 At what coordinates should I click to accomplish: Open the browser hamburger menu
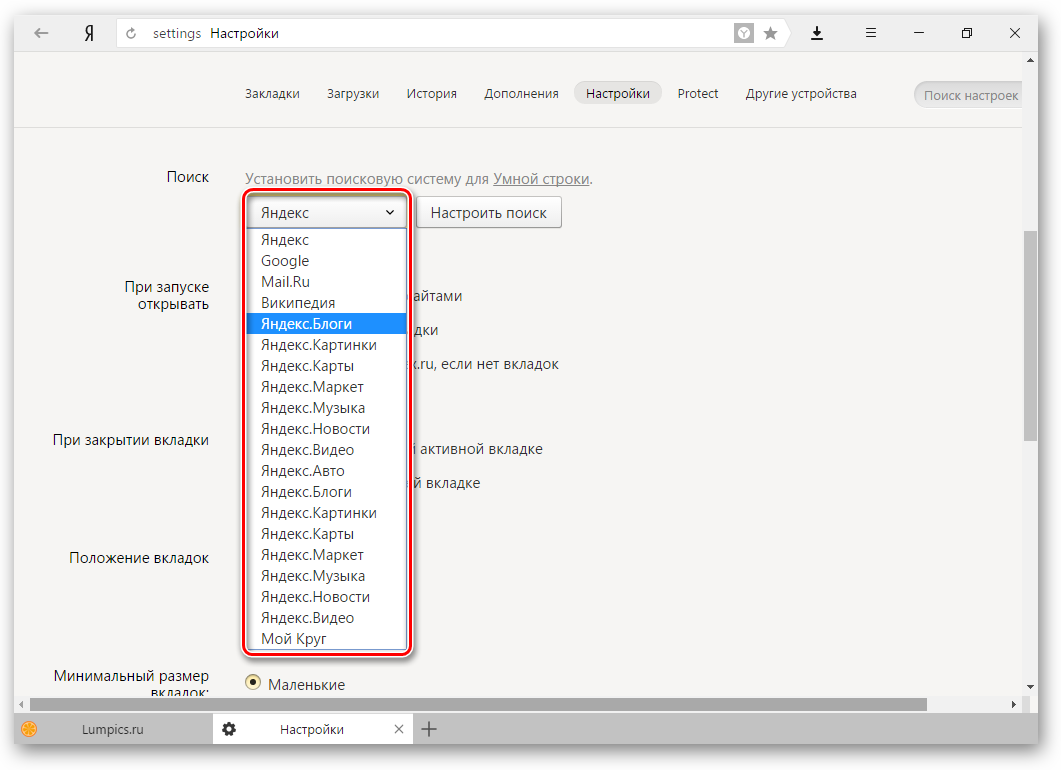coord(871,33)
